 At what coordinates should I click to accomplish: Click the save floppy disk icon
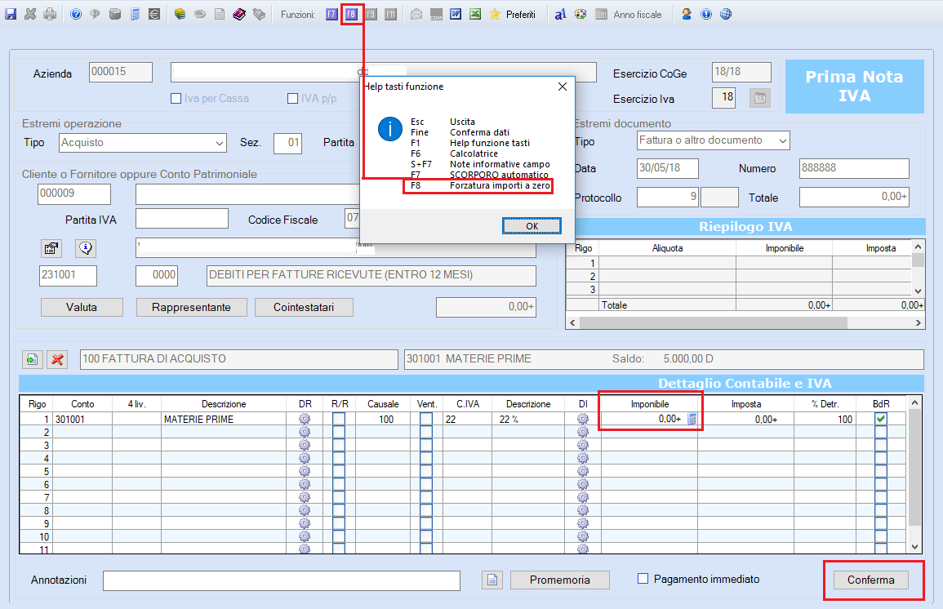point(11,14)
